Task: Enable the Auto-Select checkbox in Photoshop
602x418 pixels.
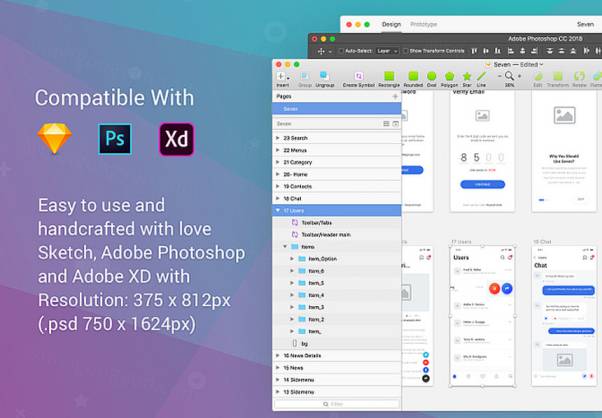Action: click(341, 50)
